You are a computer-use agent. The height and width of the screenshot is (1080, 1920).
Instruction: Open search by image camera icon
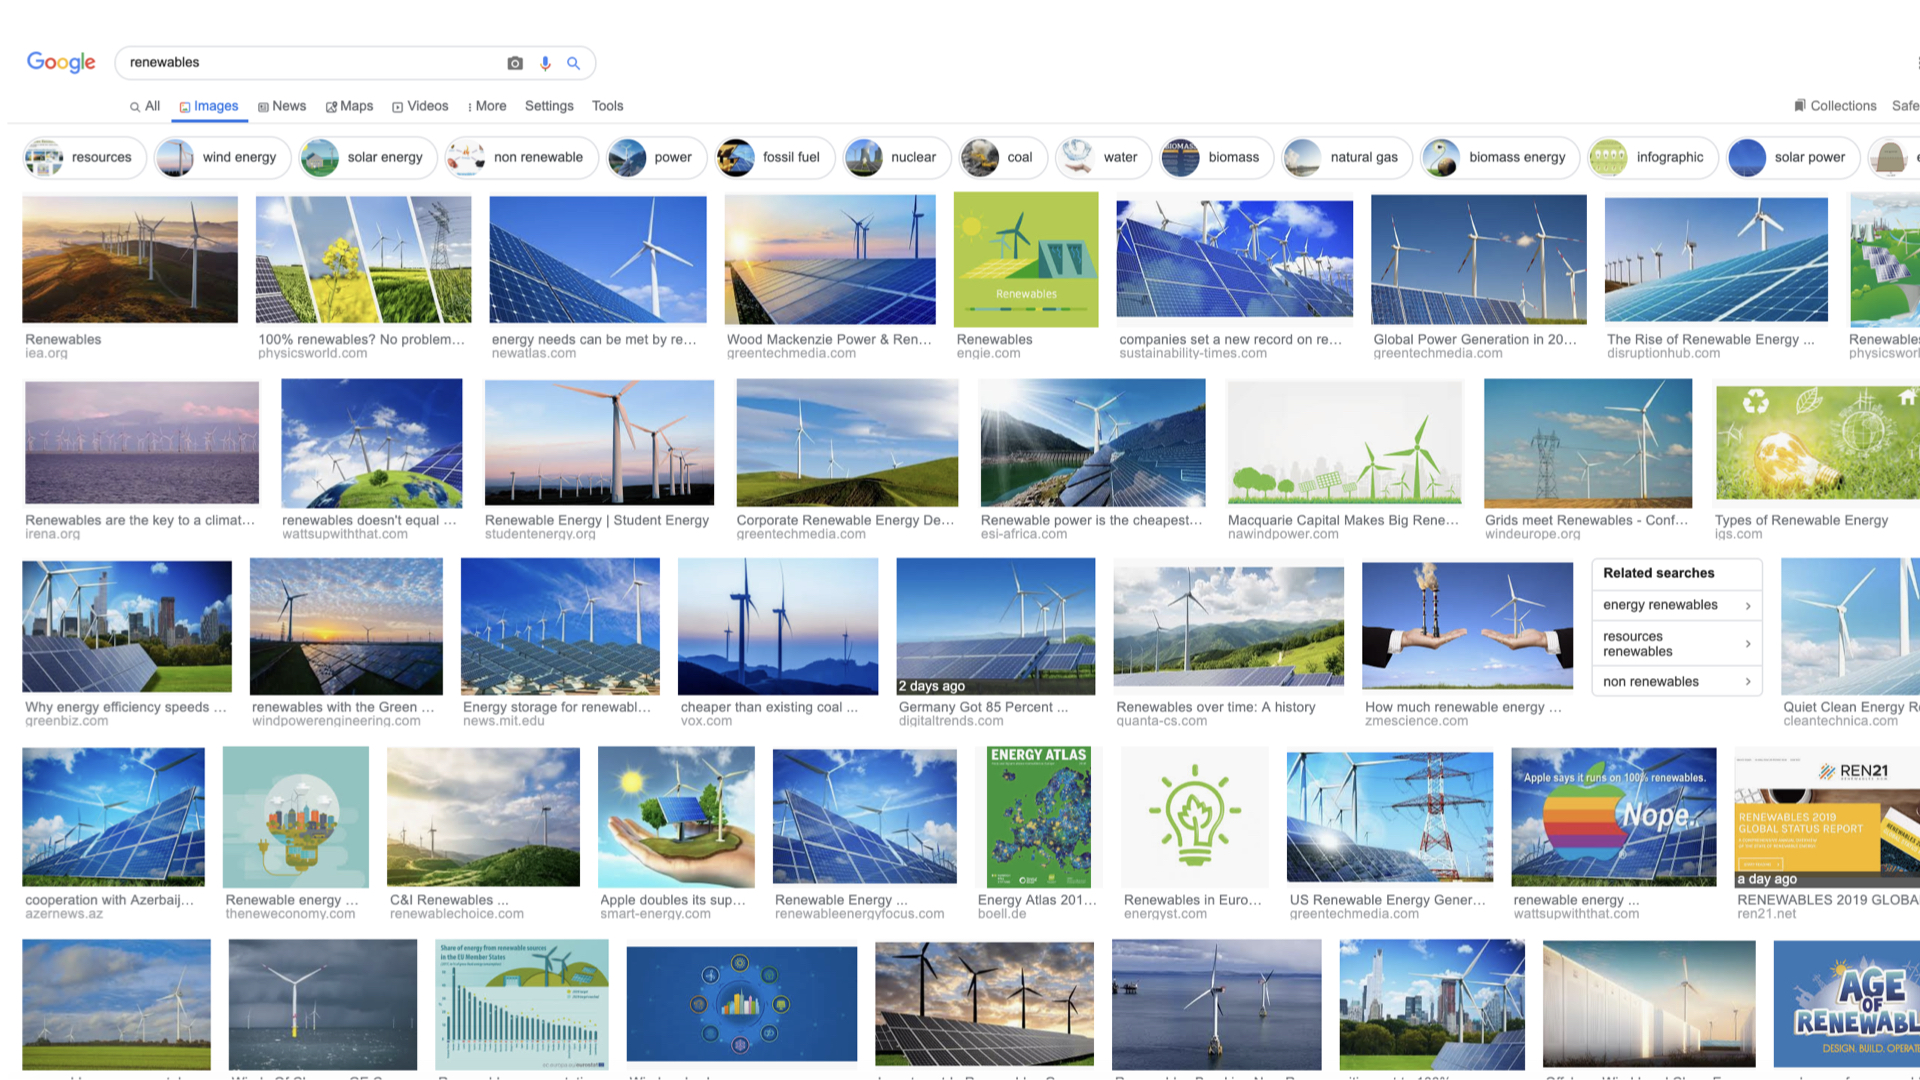point(515,63)
